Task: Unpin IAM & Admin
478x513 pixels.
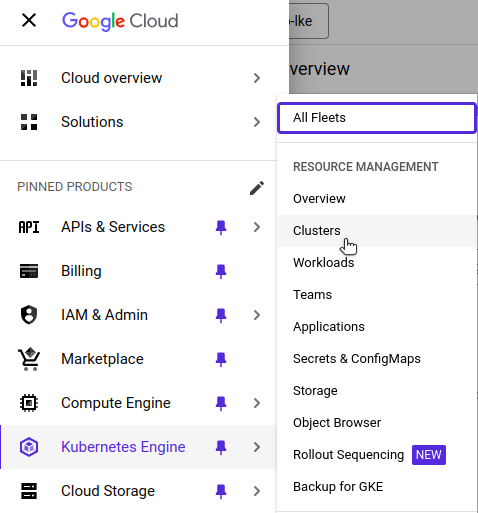Action: tap(221, 315)
